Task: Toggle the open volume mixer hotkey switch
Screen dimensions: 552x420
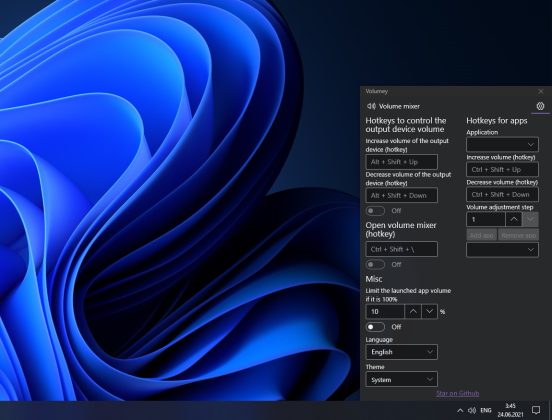Action: (x=375, y=264)
